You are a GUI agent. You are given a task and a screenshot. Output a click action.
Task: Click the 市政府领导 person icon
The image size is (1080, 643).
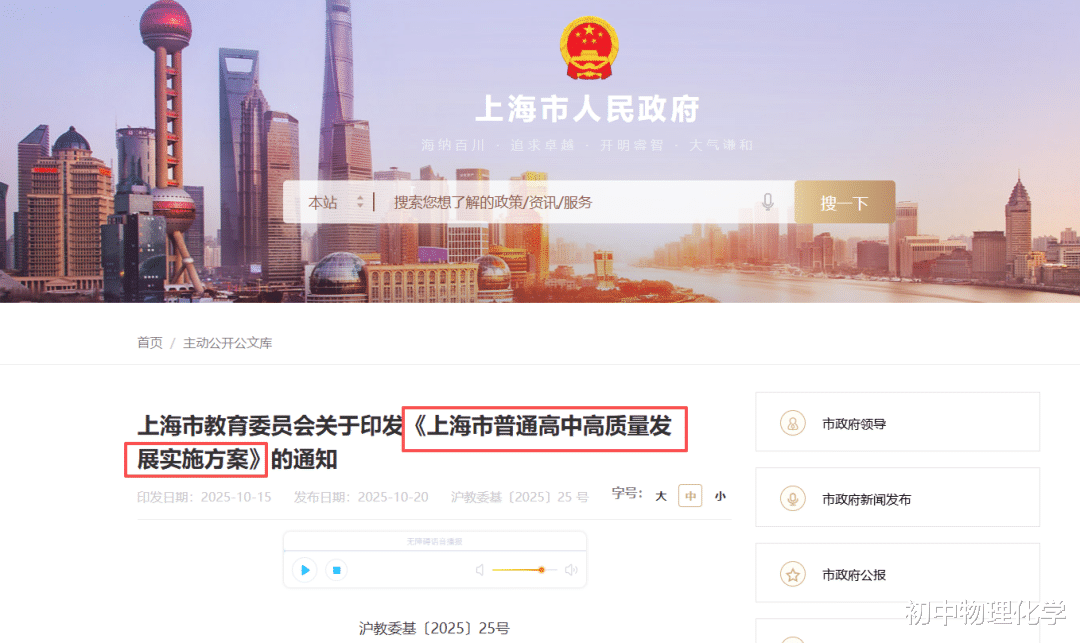click(793, 423)
